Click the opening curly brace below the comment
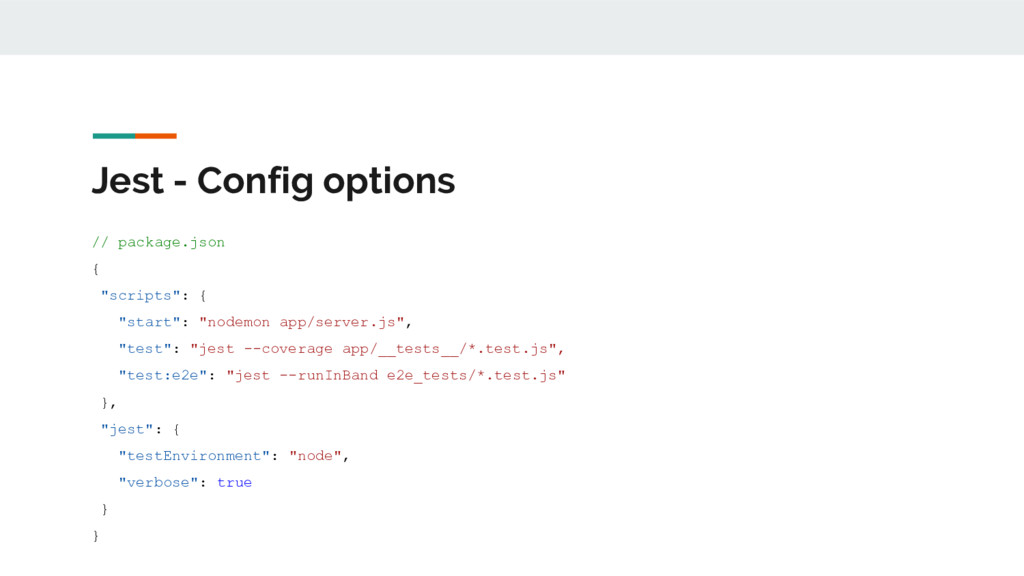The image size is (1024, 576). tap(96, 269)
